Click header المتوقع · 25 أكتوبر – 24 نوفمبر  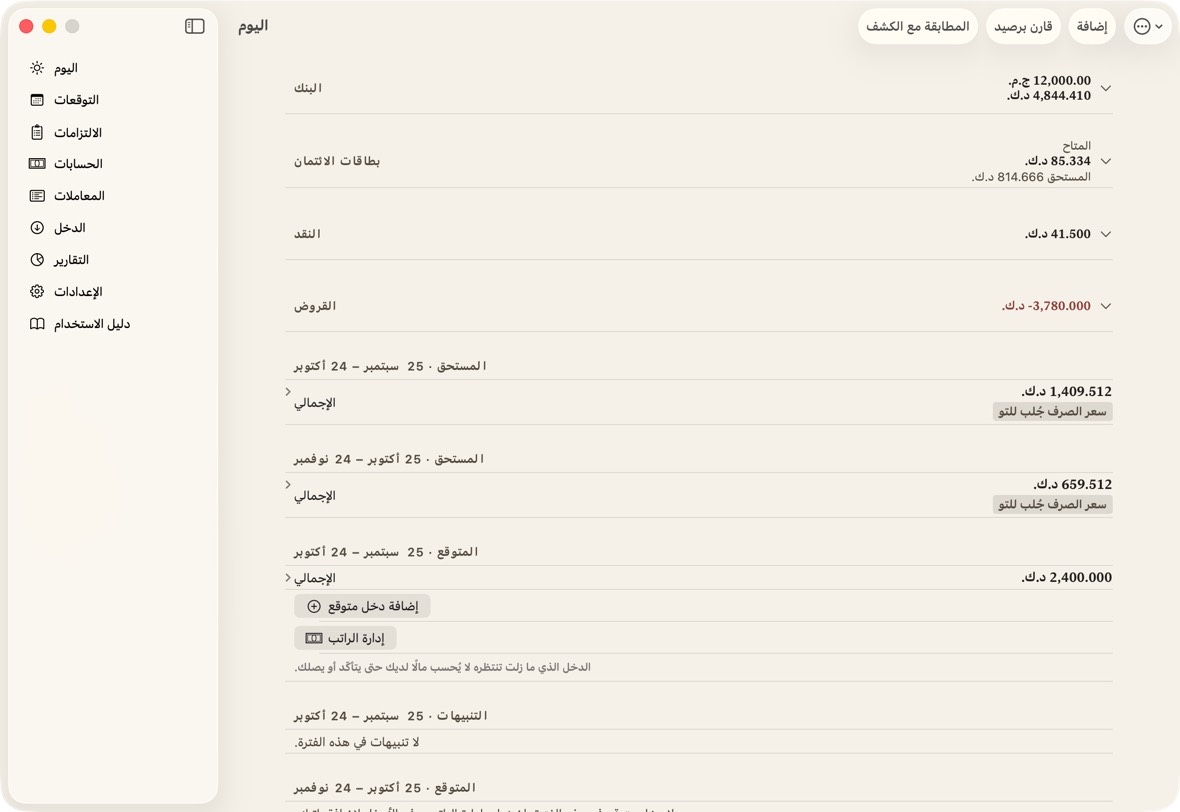pos(385,788)
